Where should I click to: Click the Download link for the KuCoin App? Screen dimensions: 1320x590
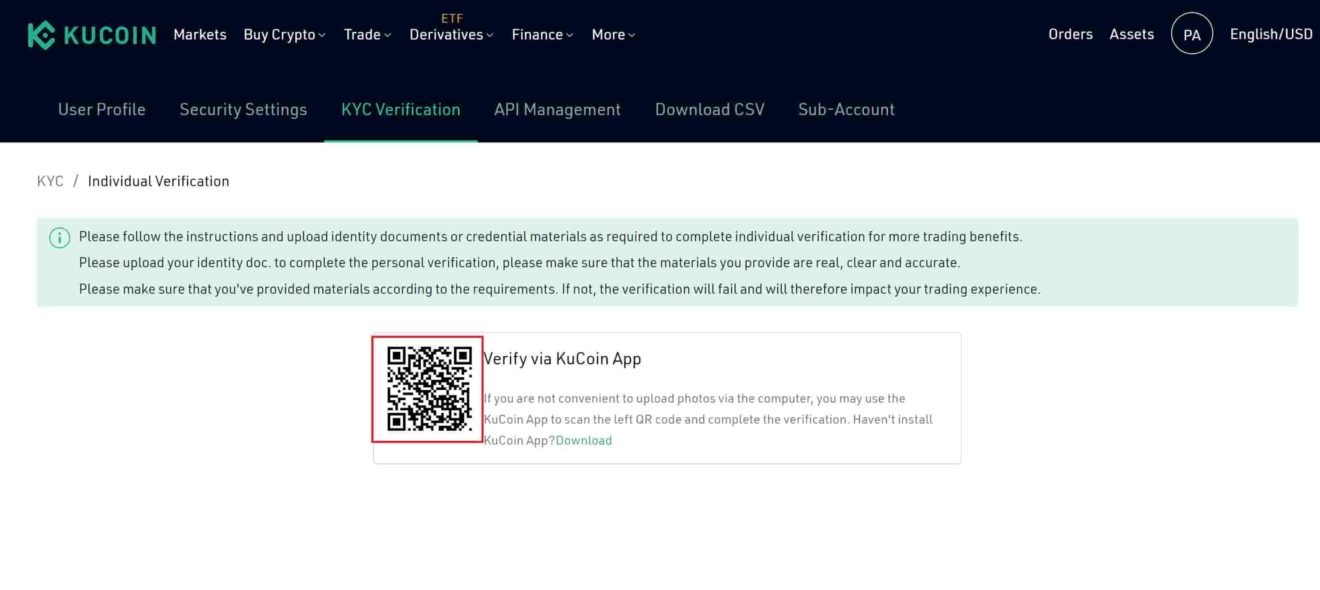(584, 440)
